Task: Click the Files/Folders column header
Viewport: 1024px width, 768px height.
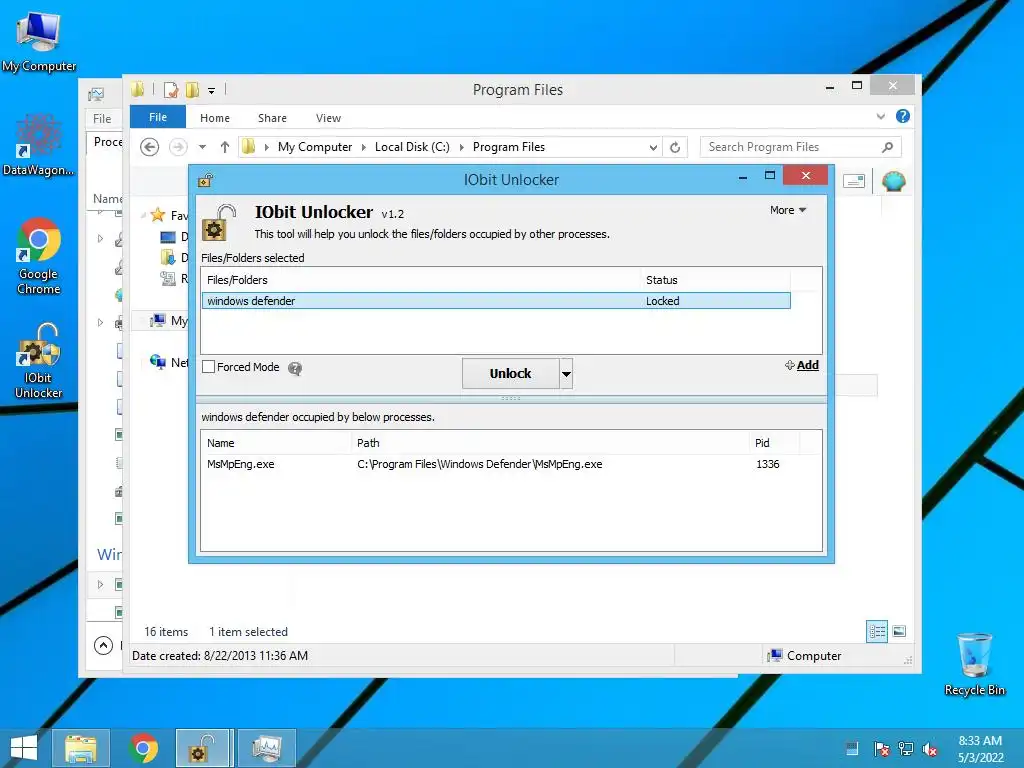Action: coord(421,280)
